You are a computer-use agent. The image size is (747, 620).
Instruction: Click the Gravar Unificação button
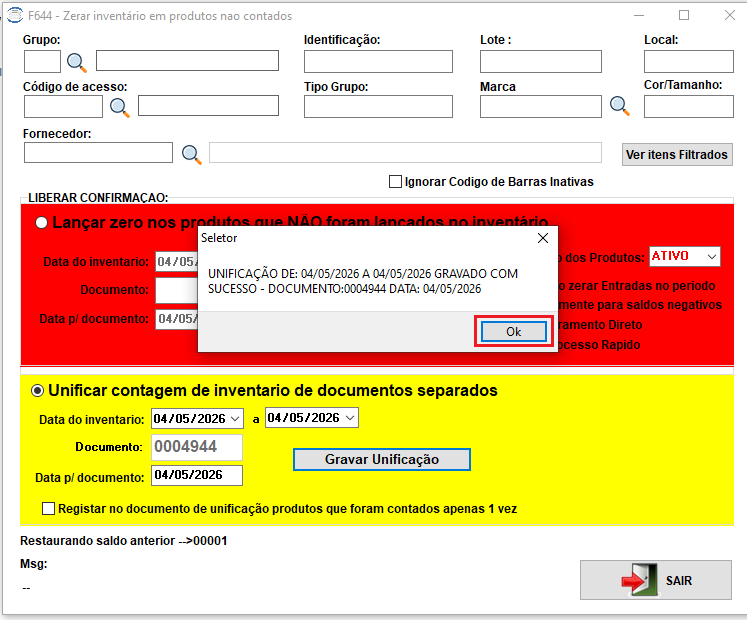coord(382,459)
